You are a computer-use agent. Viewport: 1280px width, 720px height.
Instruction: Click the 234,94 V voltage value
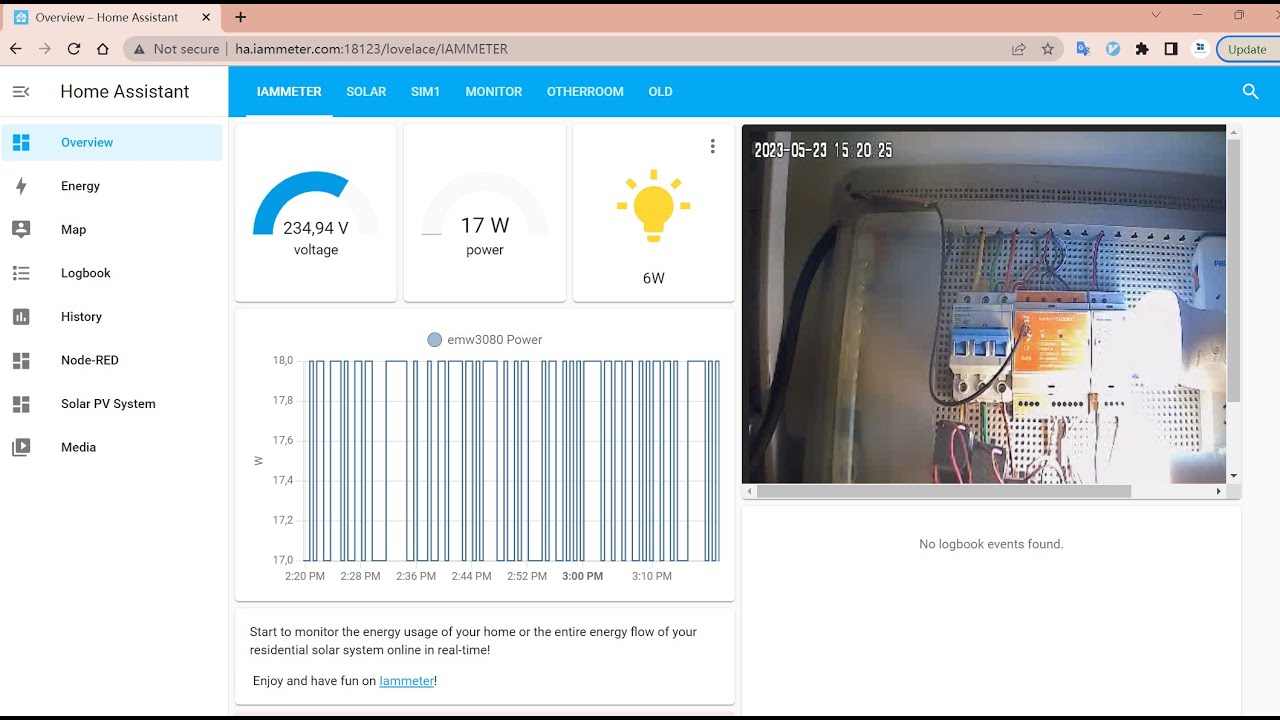316,228
